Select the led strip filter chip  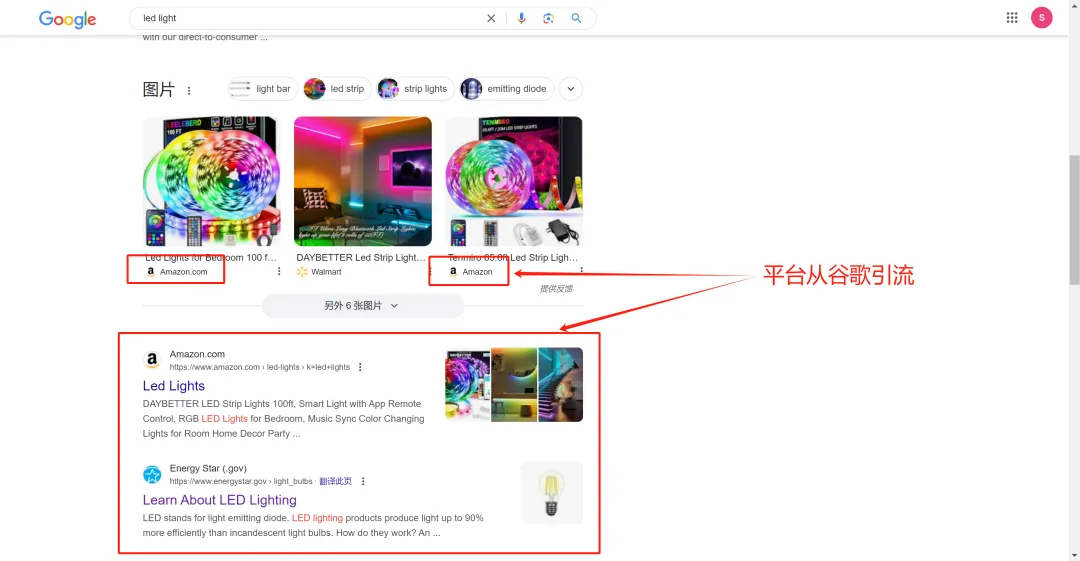tap(337, 89)
